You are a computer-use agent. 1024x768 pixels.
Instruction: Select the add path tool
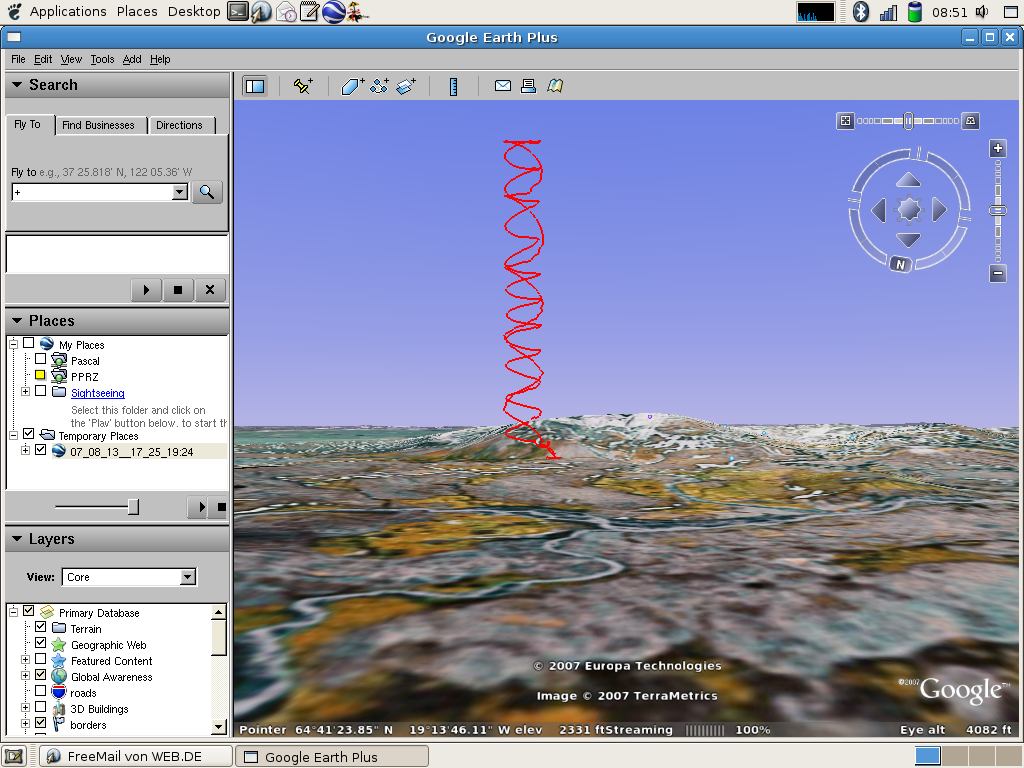tap(379, 86)
